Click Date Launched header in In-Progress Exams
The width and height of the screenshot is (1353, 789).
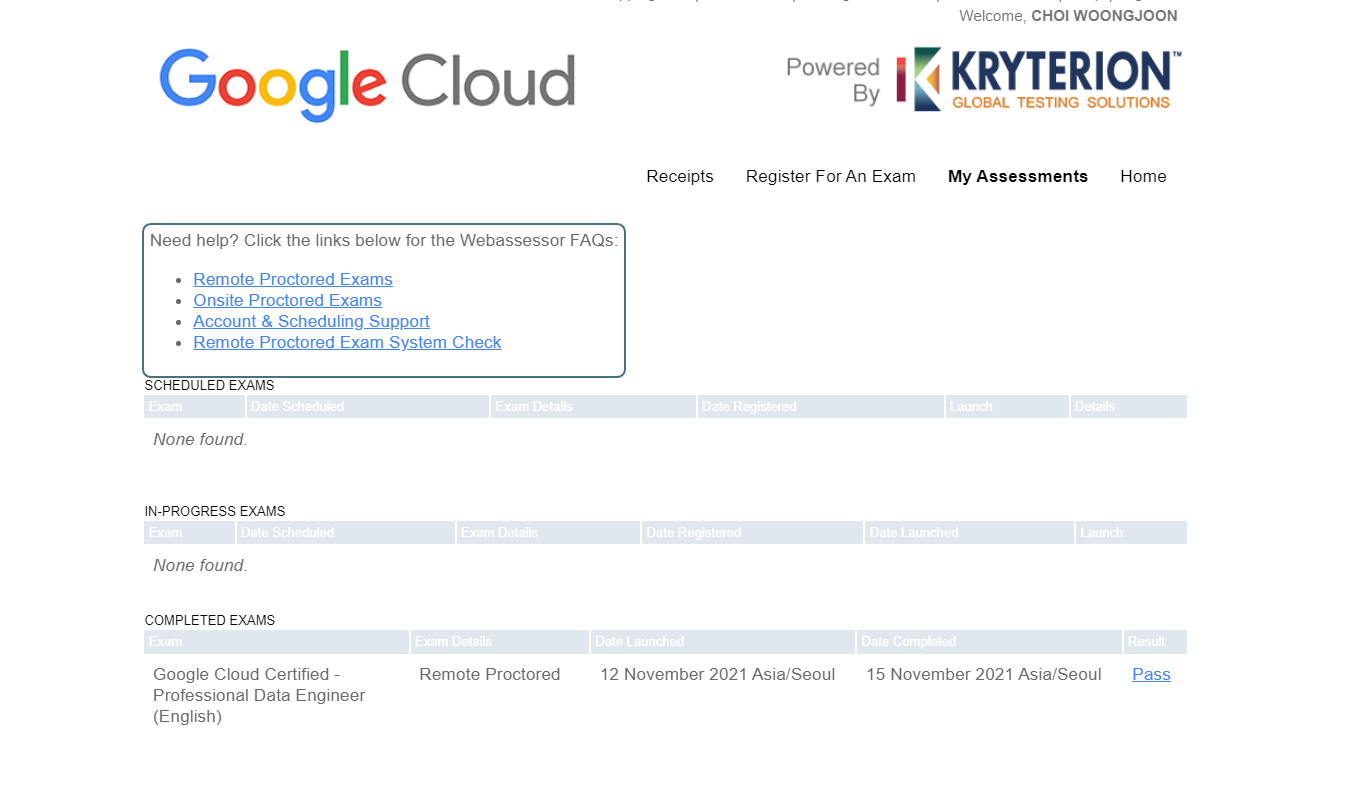point(970,532)
